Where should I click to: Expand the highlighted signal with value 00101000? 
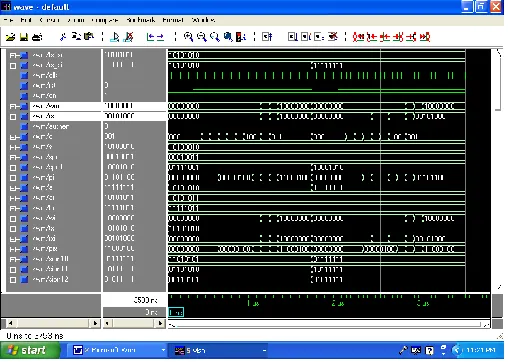(13, 117)
